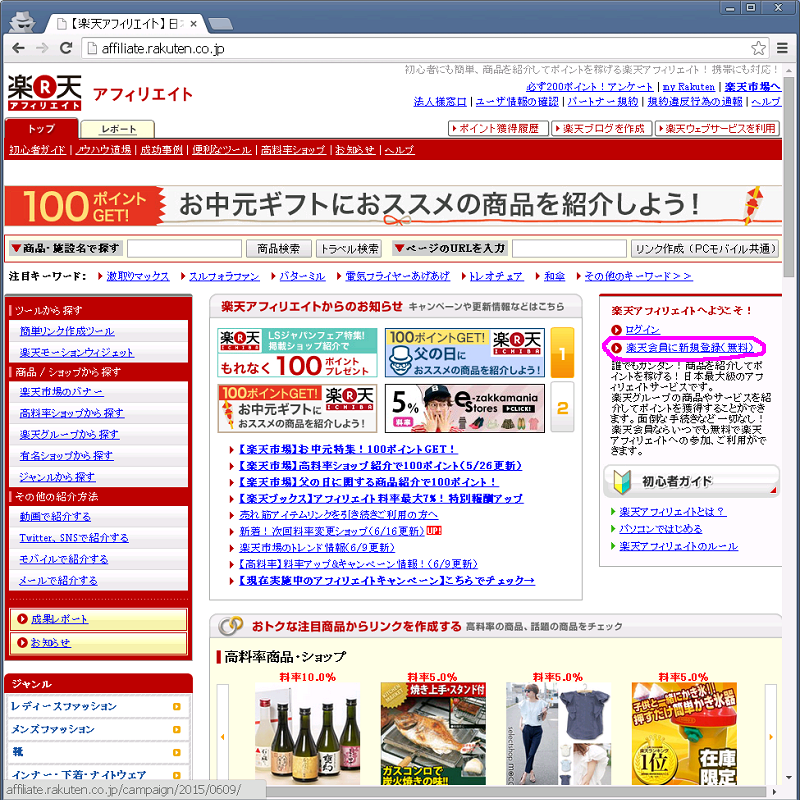Open お知らせ in red menu bar
800x800 pixels.
pos(355,149)
